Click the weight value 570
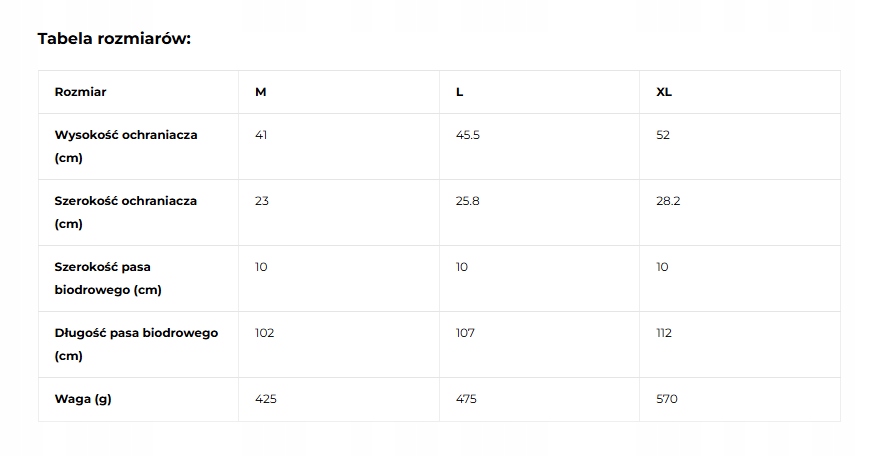 point(667,399)
